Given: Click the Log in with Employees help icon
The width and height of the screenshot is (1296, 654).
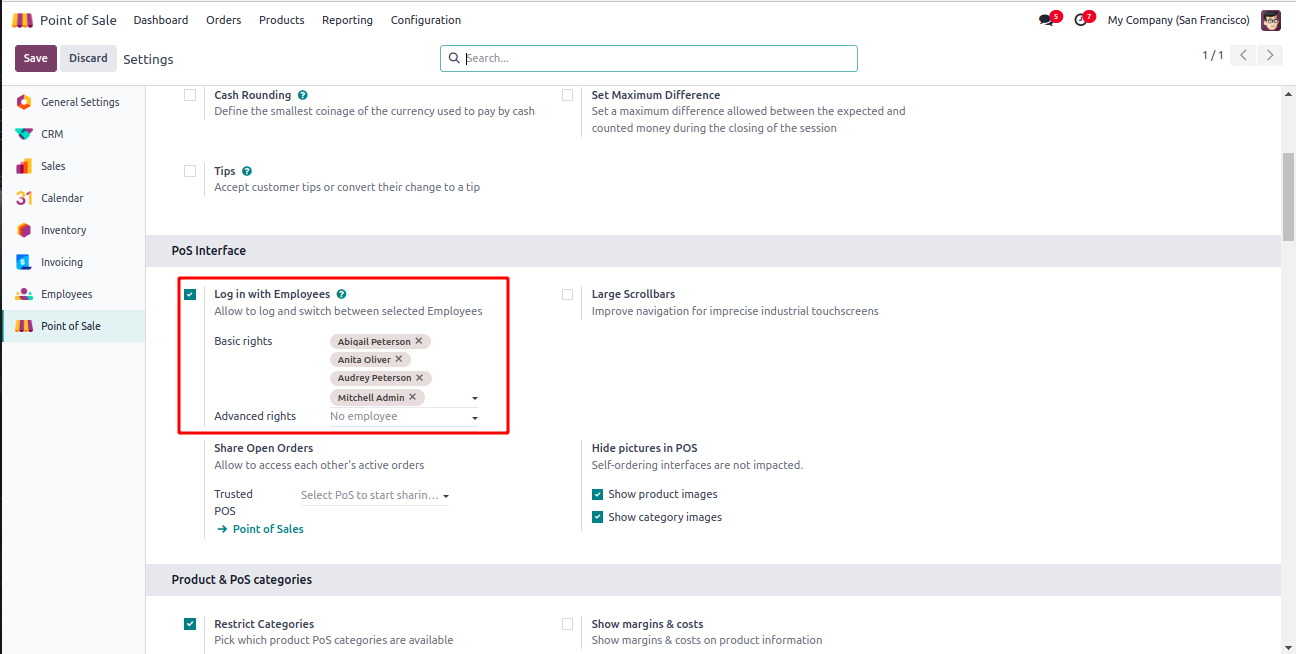Looking at the screenshot, I should [342, 294].
